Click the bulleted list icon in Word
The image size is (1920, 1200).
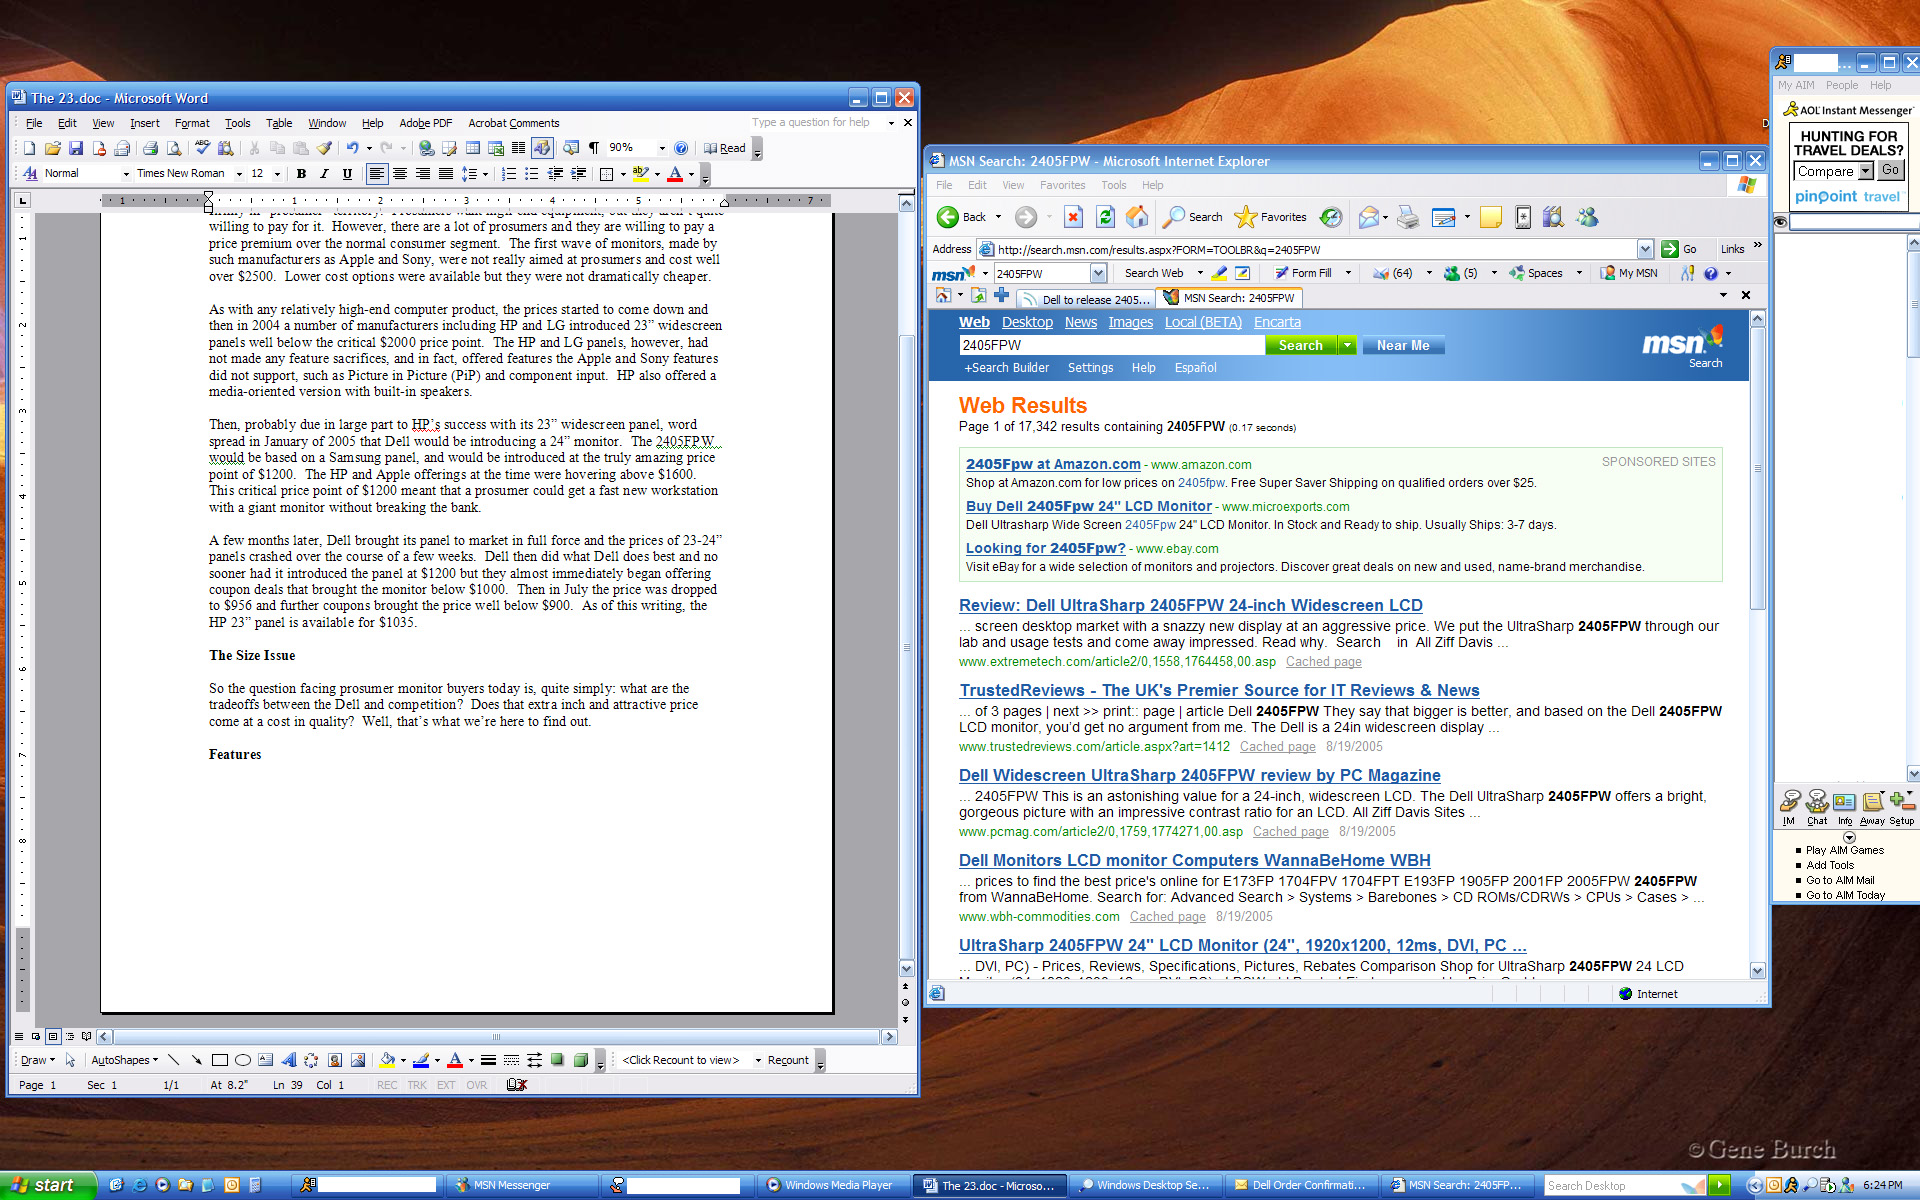coord(531,174)
